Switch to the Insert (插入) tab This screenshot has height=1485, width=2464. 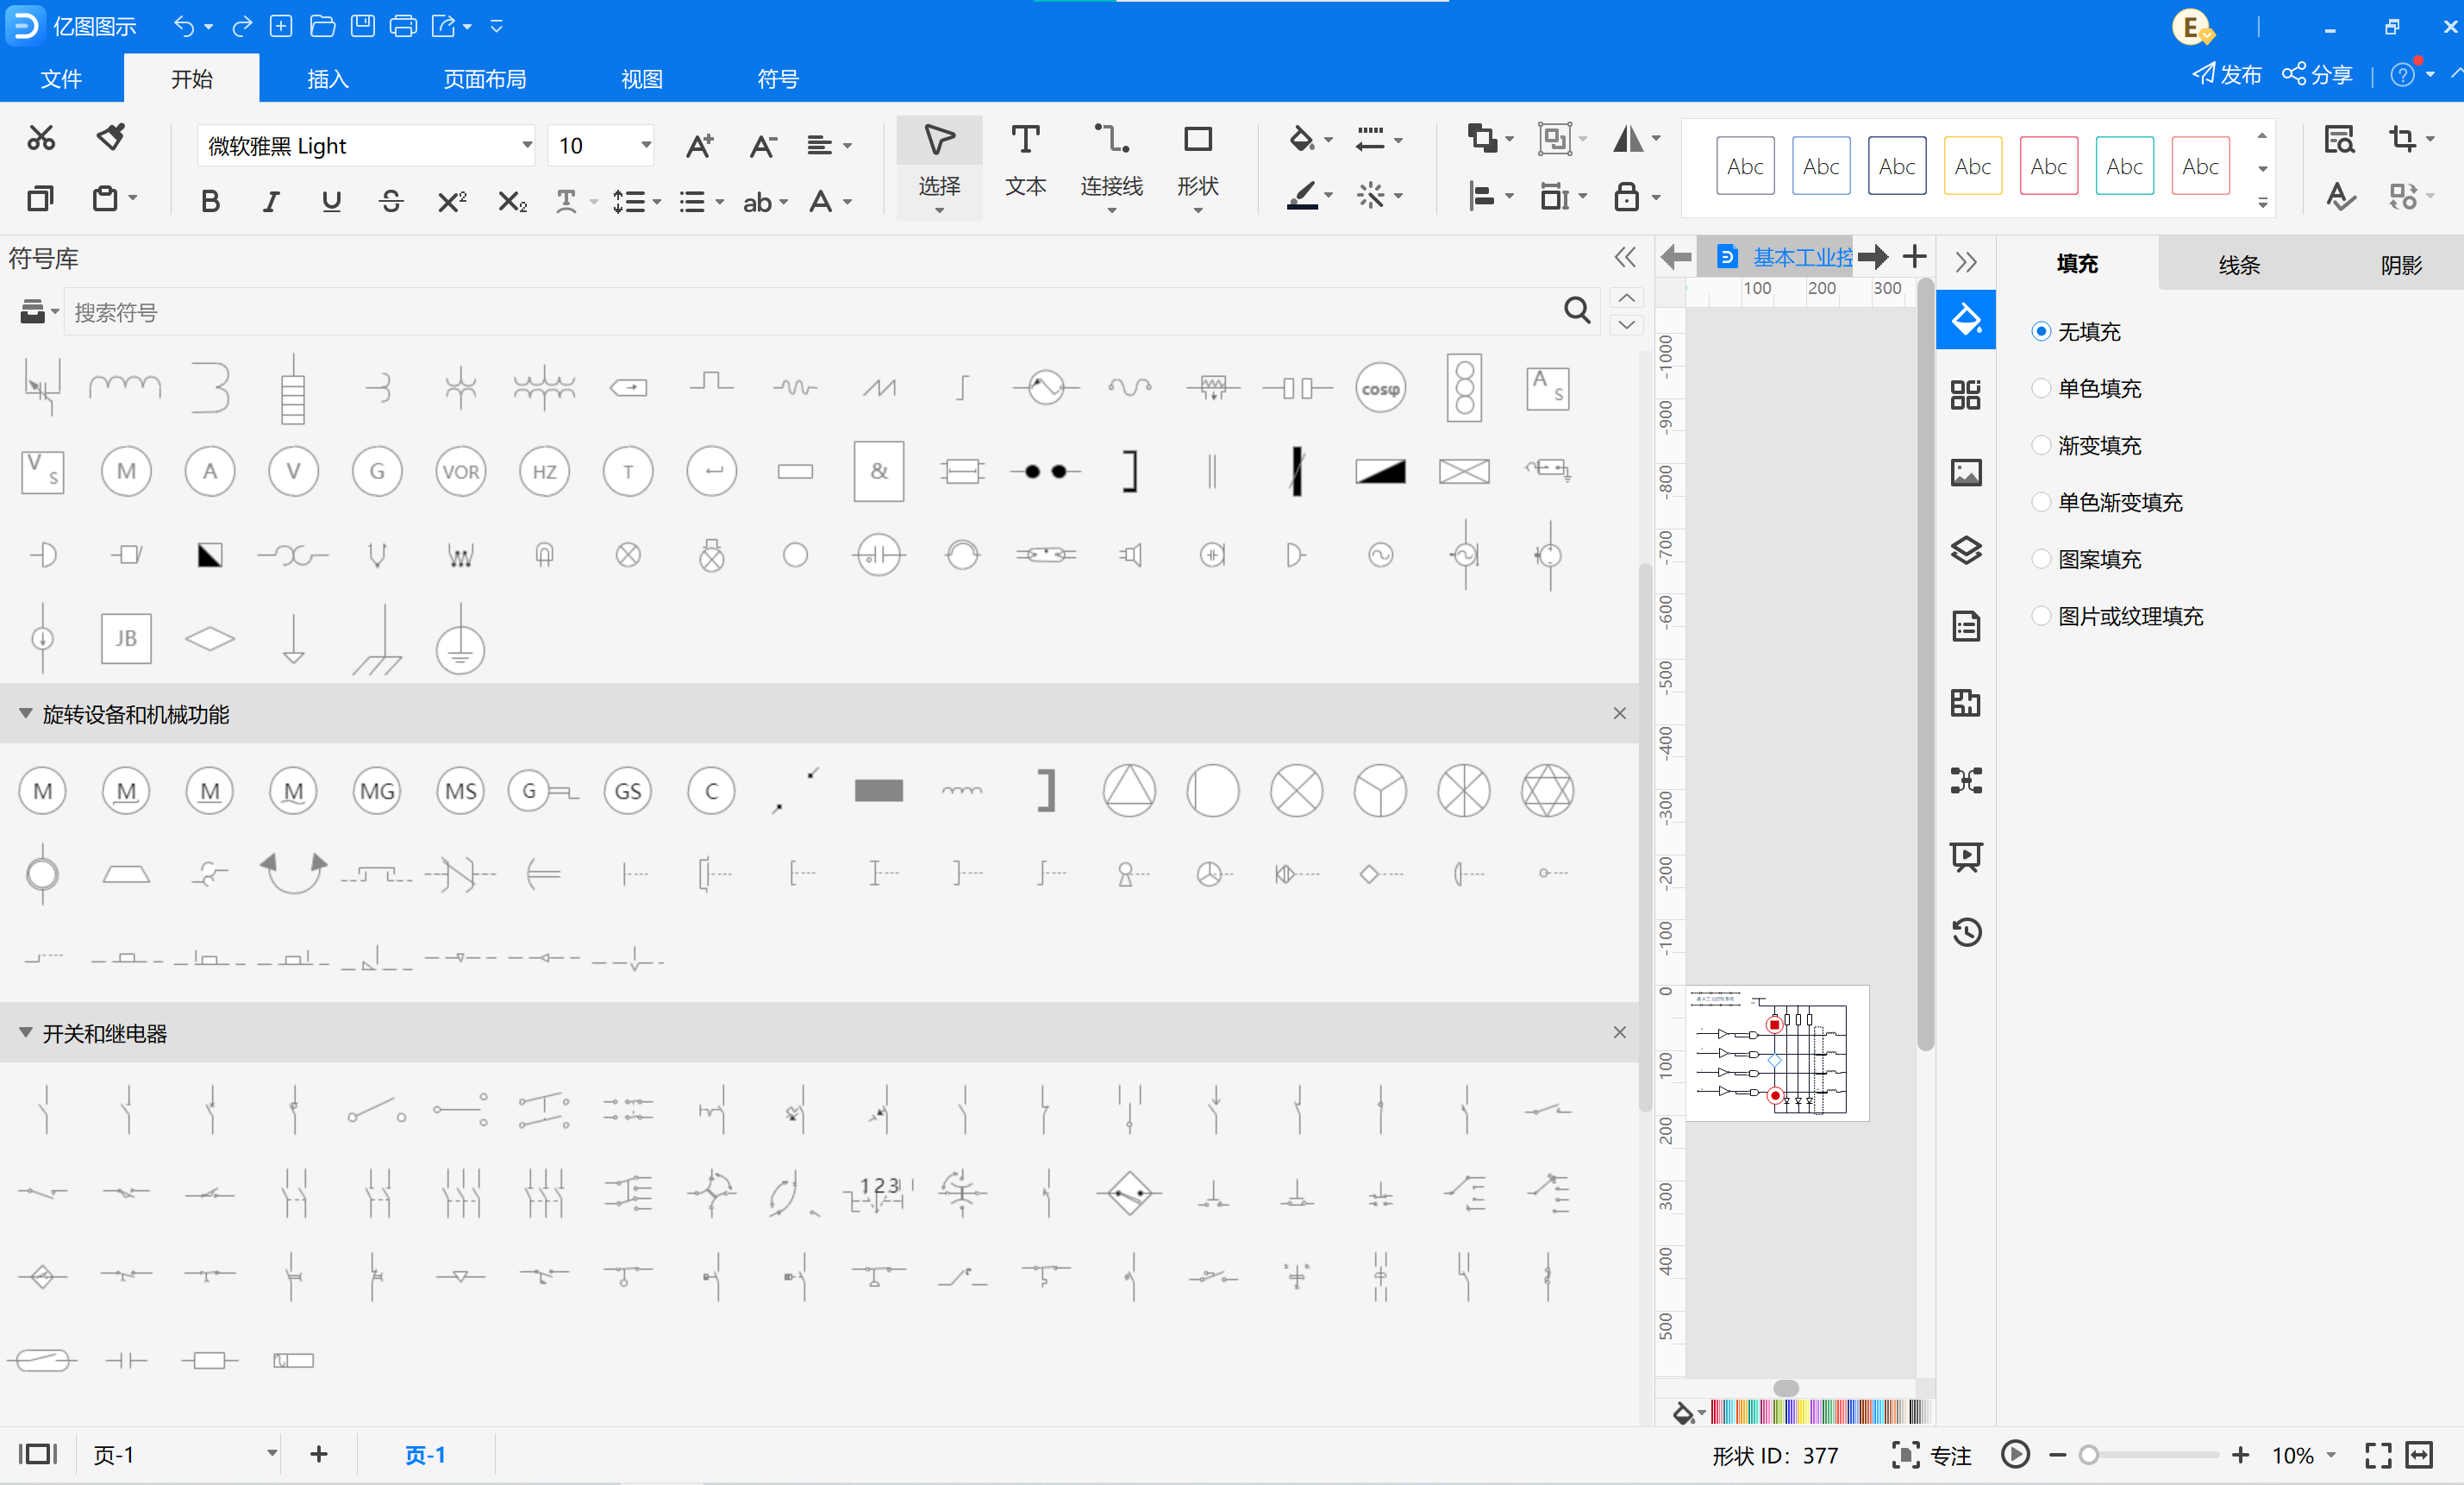click(327, 78)
